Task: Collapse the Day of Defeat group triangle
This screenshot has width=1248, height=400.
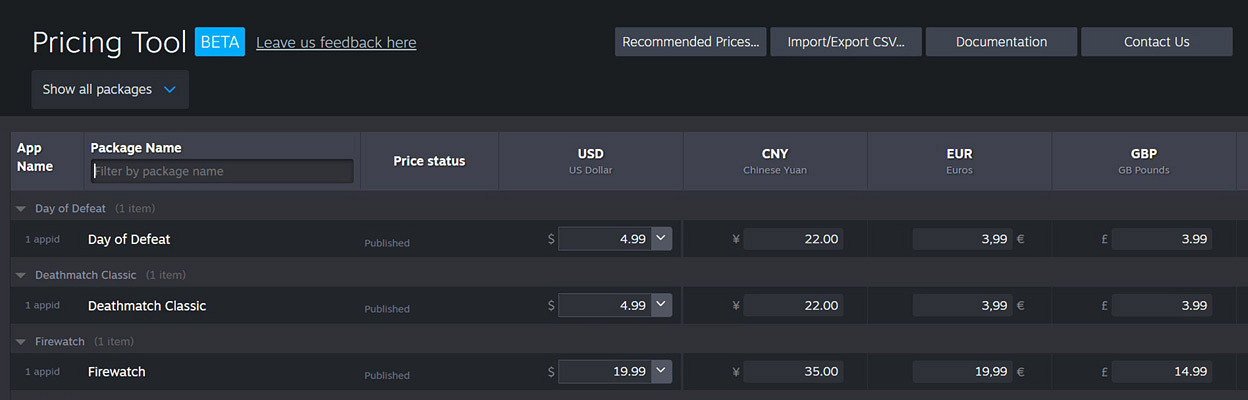Action: 21,209
